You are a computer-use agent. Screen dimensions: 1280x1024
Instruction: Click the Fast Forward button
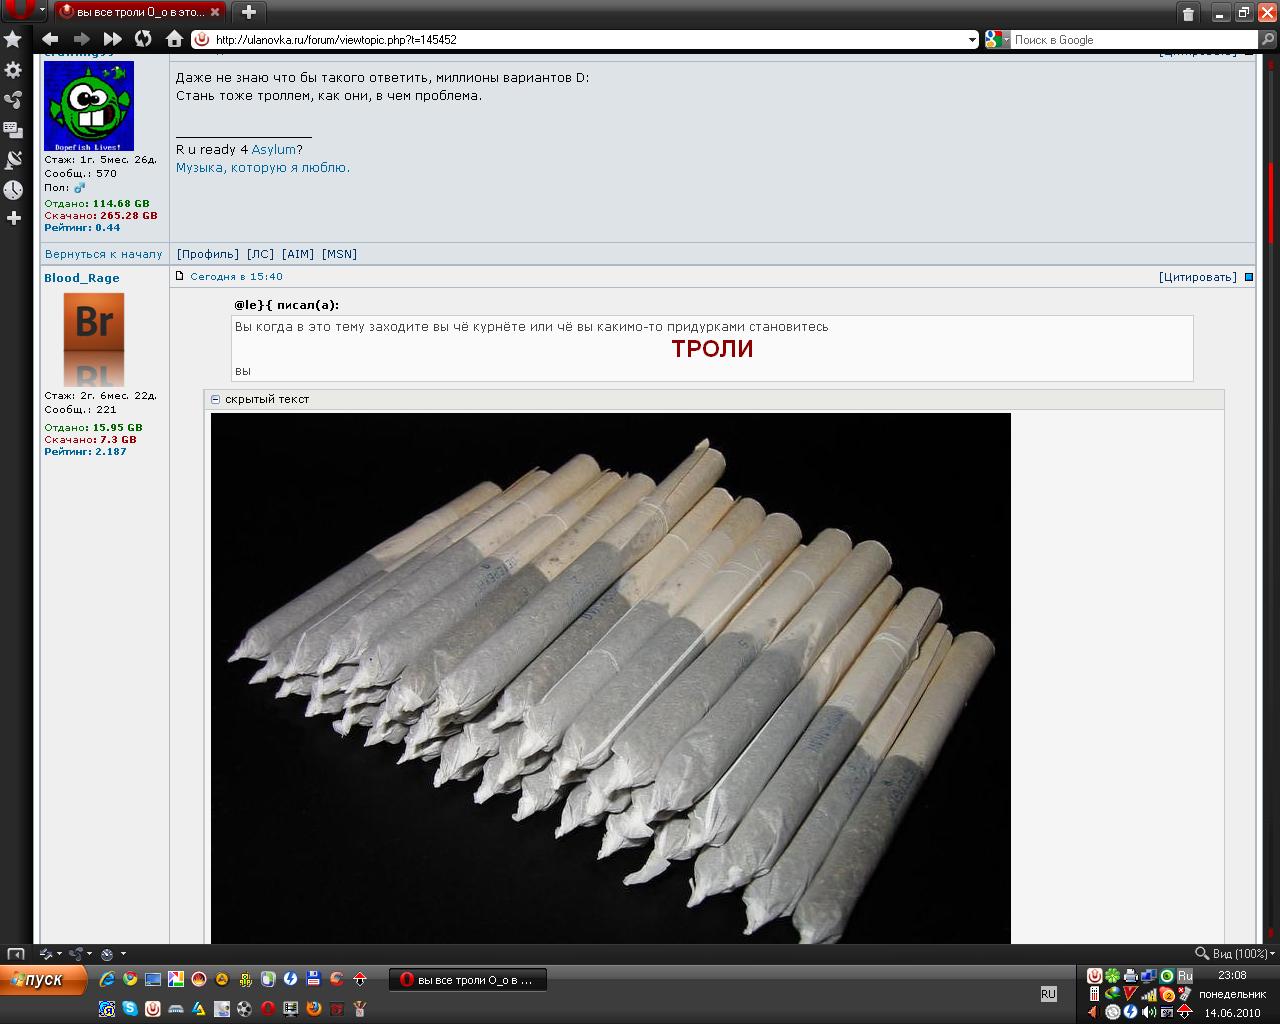[113, 39]
